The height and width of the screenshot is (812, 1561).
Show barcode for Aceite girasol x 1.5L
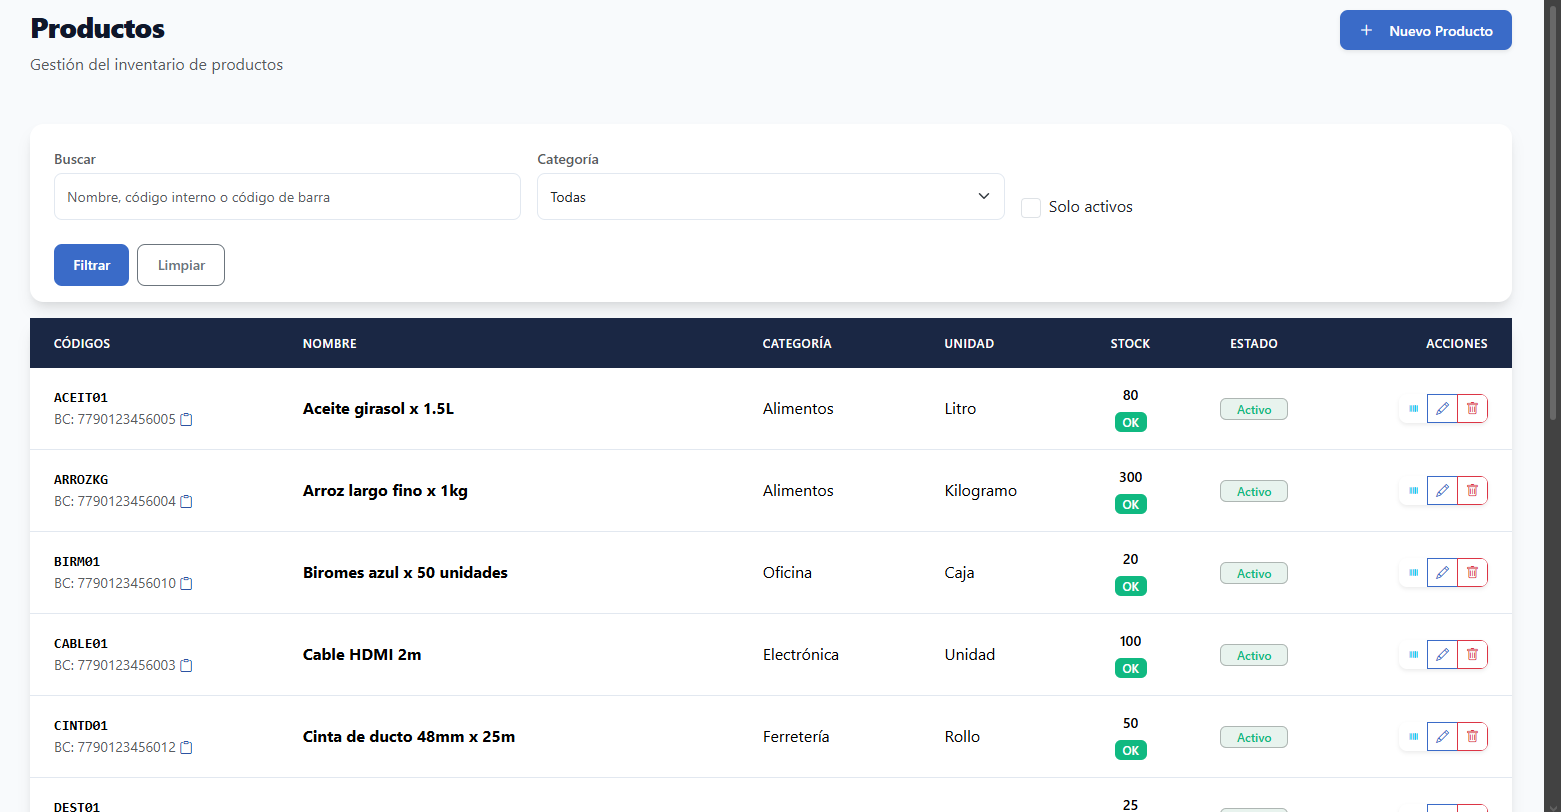pyautogui.click(x=1413, y=409)
